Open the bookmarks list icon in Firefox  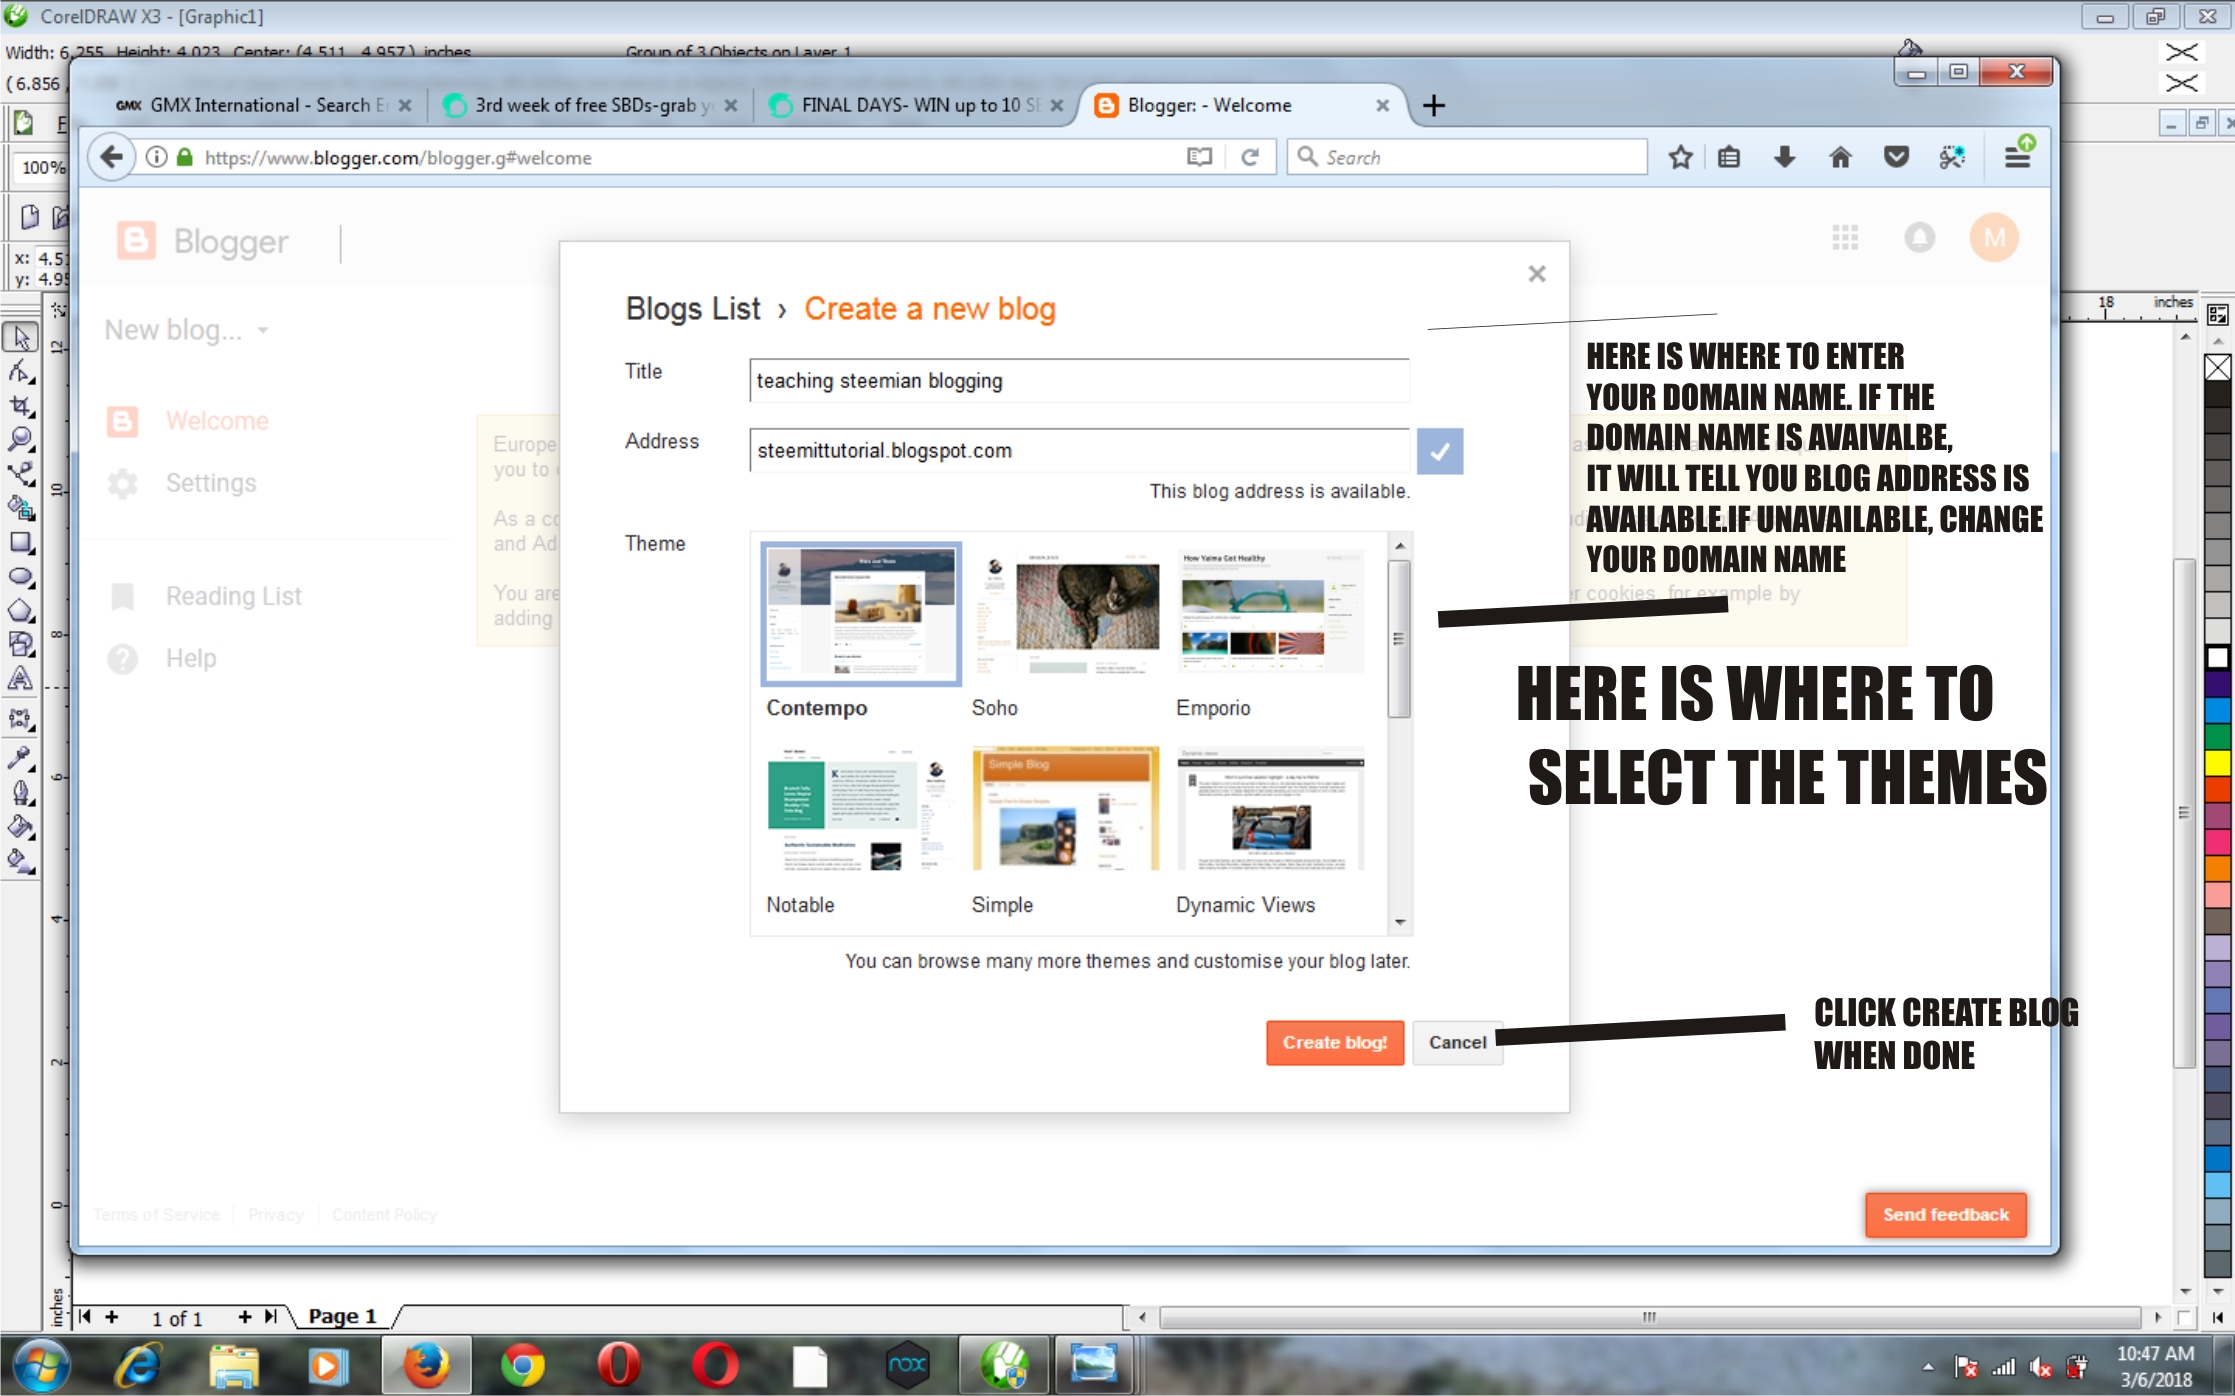1729,157
